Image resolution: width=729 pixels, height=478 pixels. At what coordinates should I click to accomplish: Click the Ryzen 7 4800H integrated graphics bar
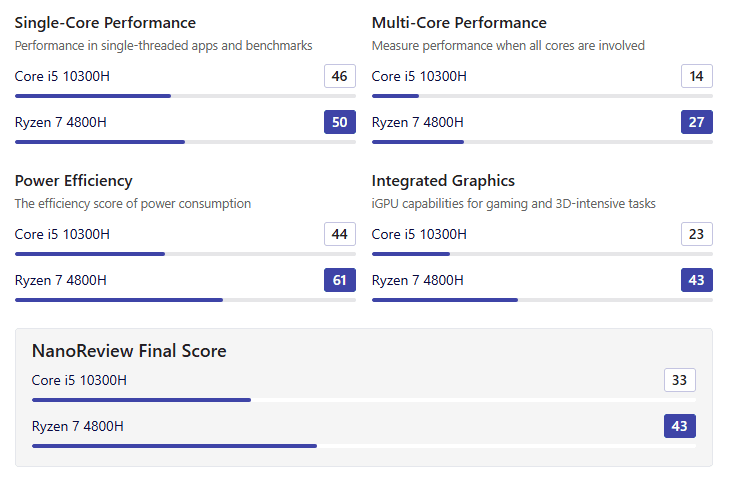542,300
